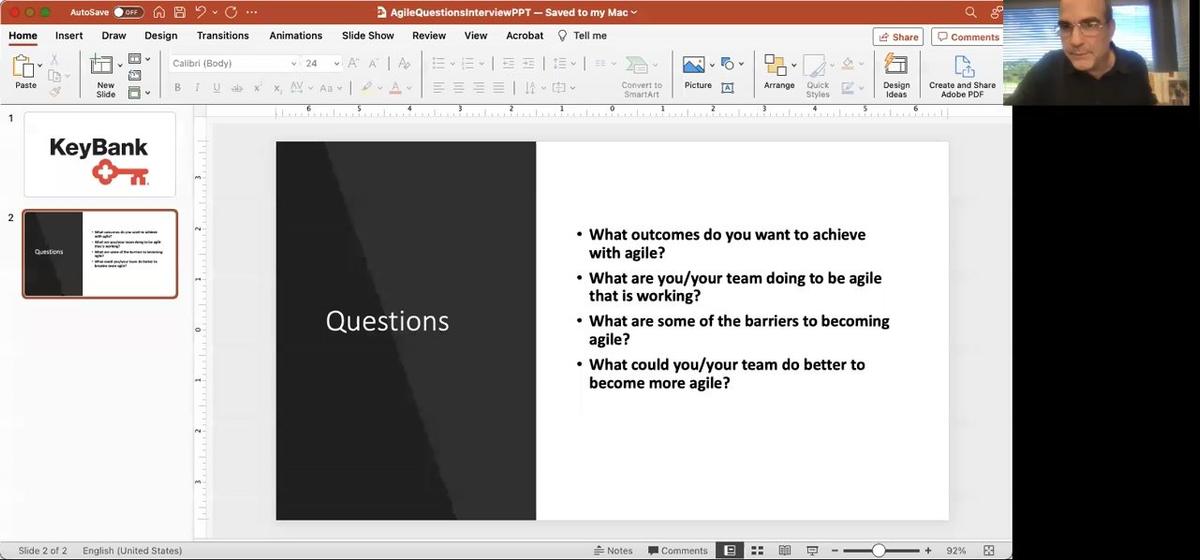Click fit slide to window icon
The width and height of the screenshot is (1200, 560).
(989, 550)
